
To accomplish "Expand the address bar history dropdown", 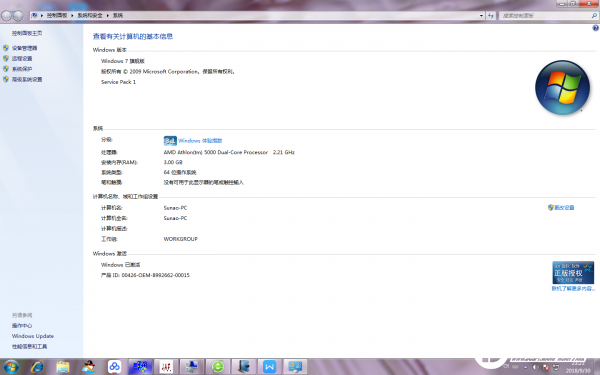I will pyautogui.click(x=481, y=16).
